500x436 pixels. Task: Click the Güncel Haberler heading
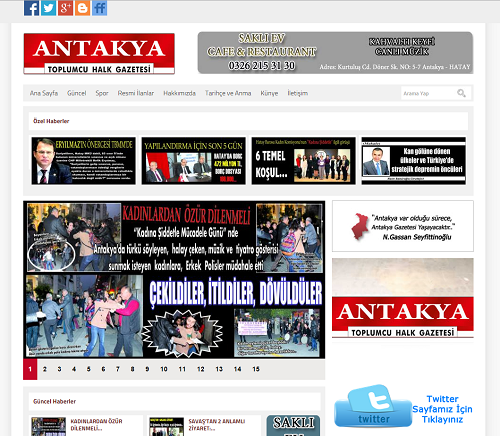click(54, 401)
